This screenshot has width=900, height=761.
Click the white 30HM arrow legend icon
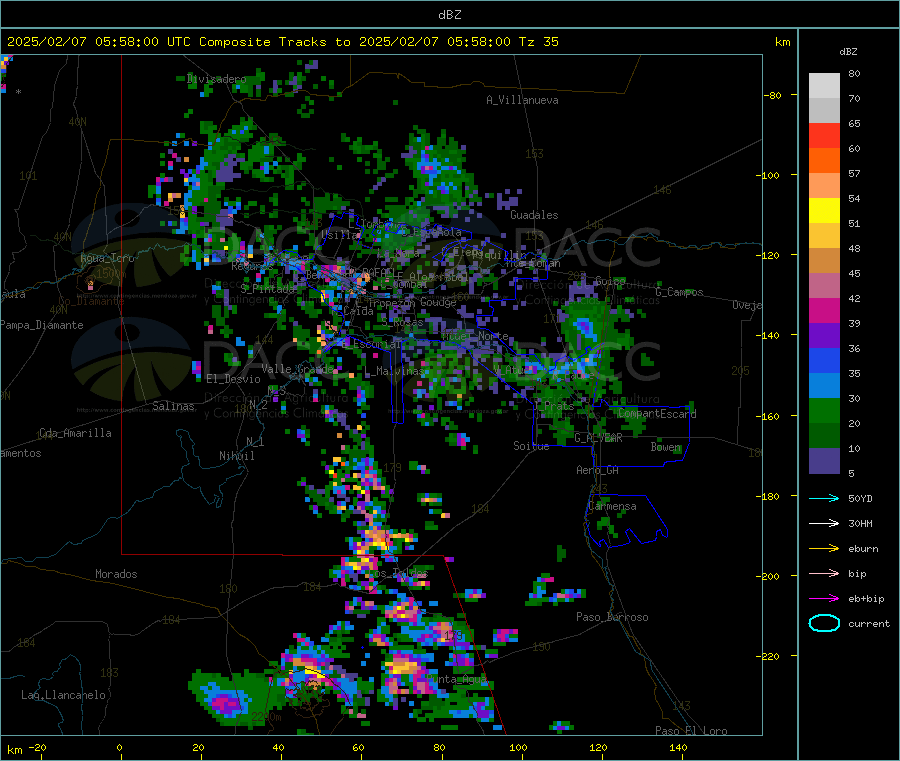click(x=824, y=523)
